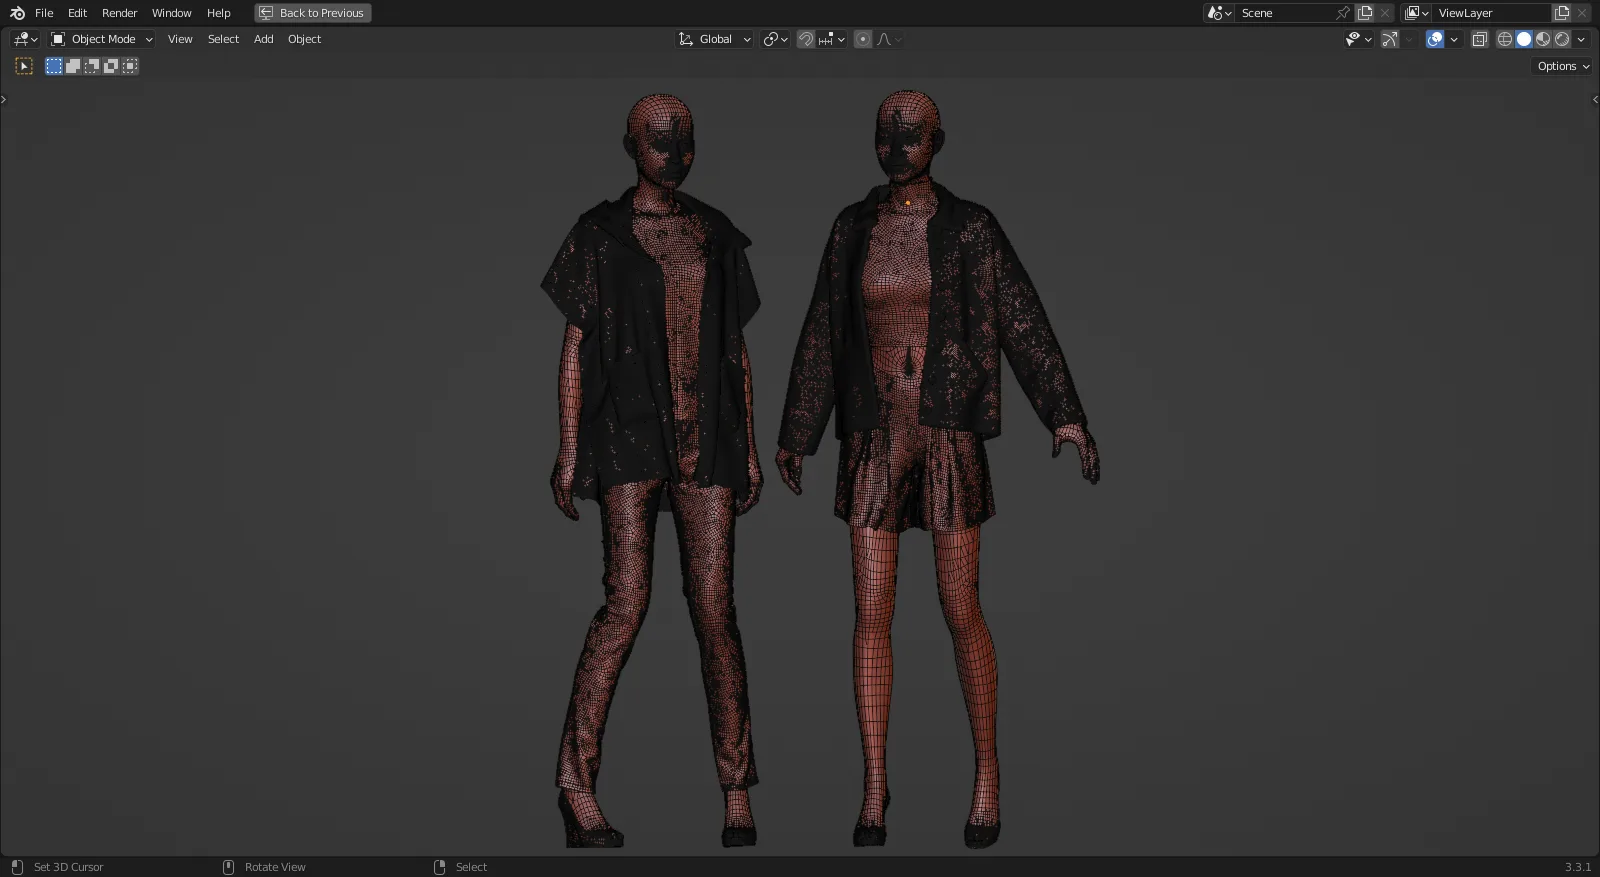Image resolution: width=1600 pixels, height=877 pixels.
Task: Toggle X-ray mode
Action: point(1480,39)
